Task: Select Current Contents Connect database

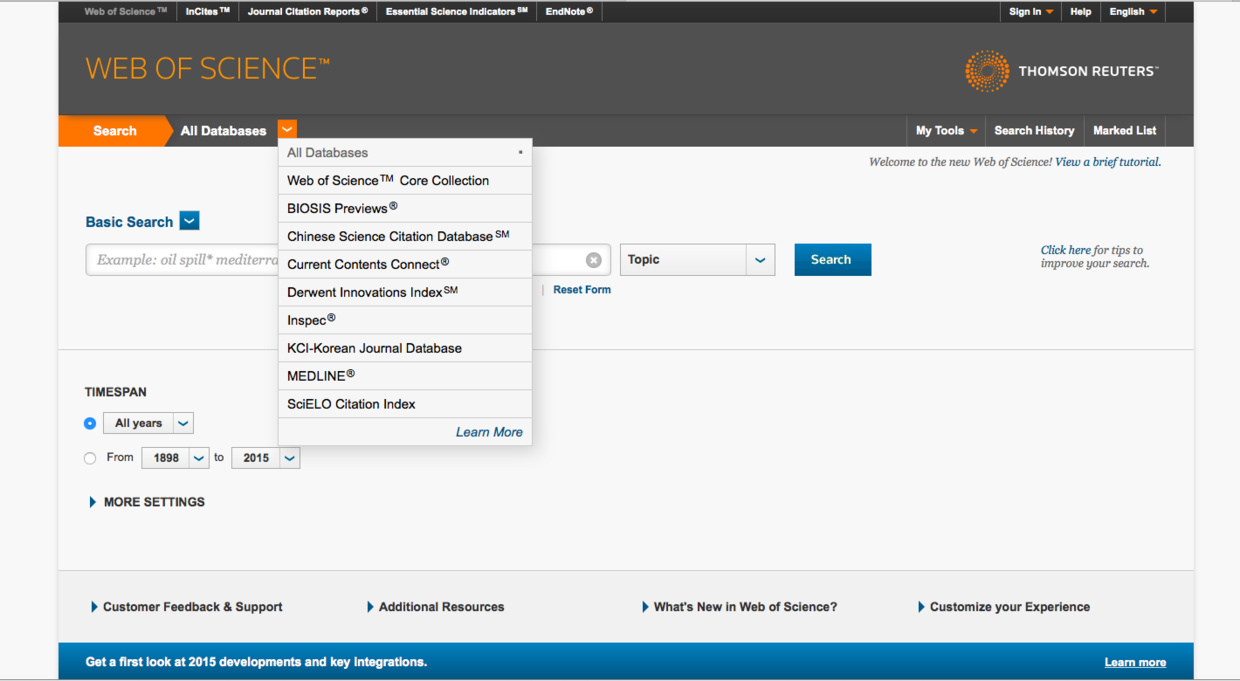Action: click(405, 265)
